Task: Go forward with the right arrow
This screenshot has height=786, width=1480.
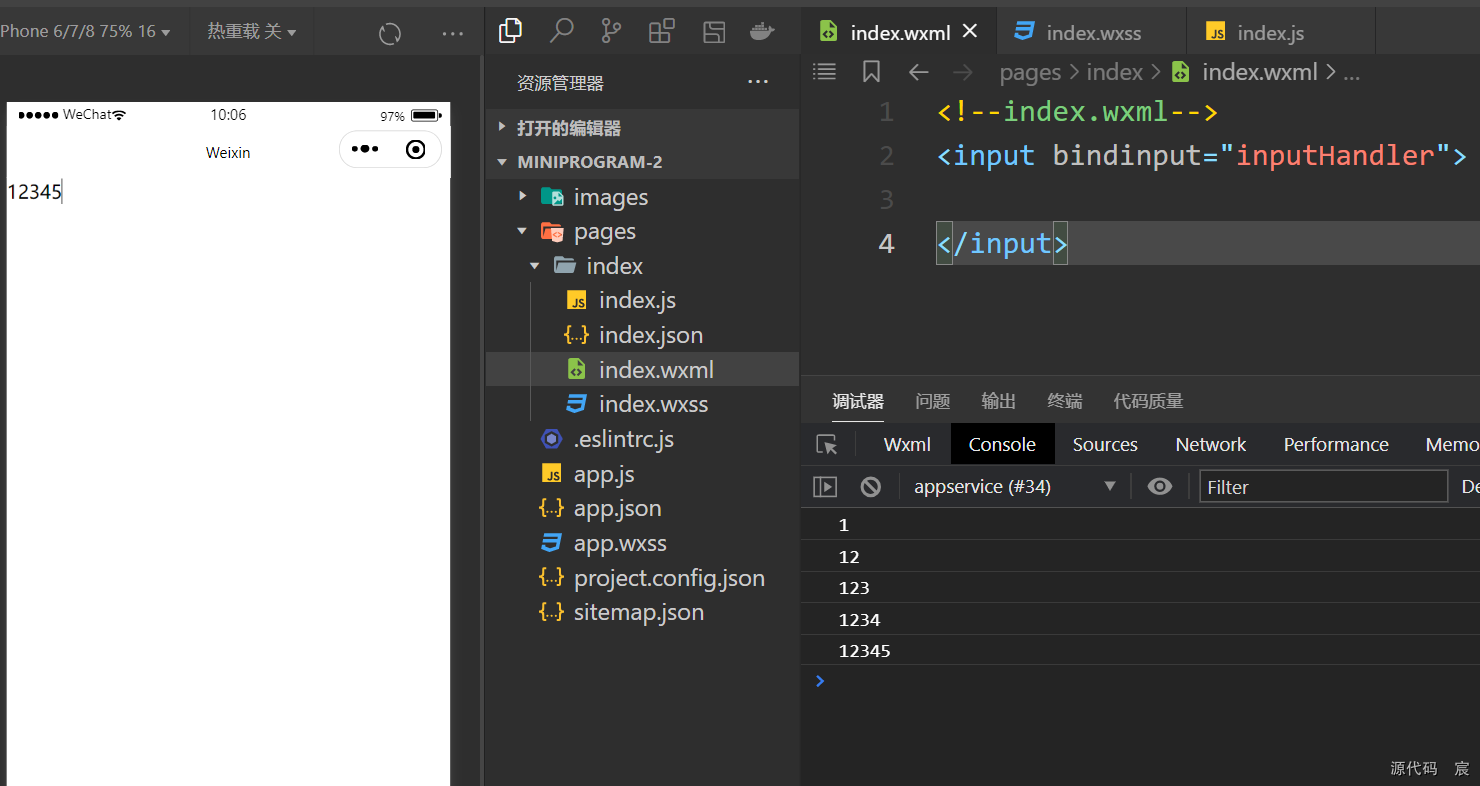Action: tap(963, 71)
